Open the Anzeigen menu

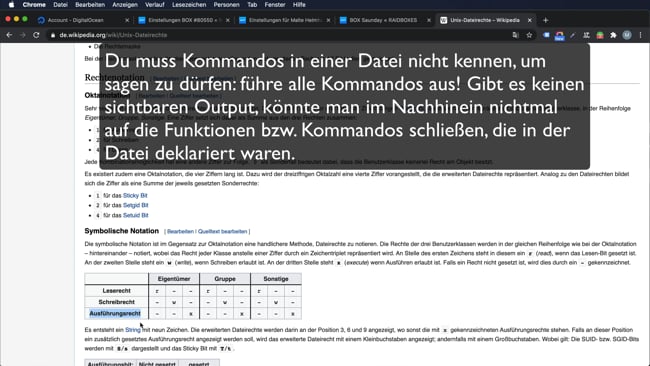(125, 5)
